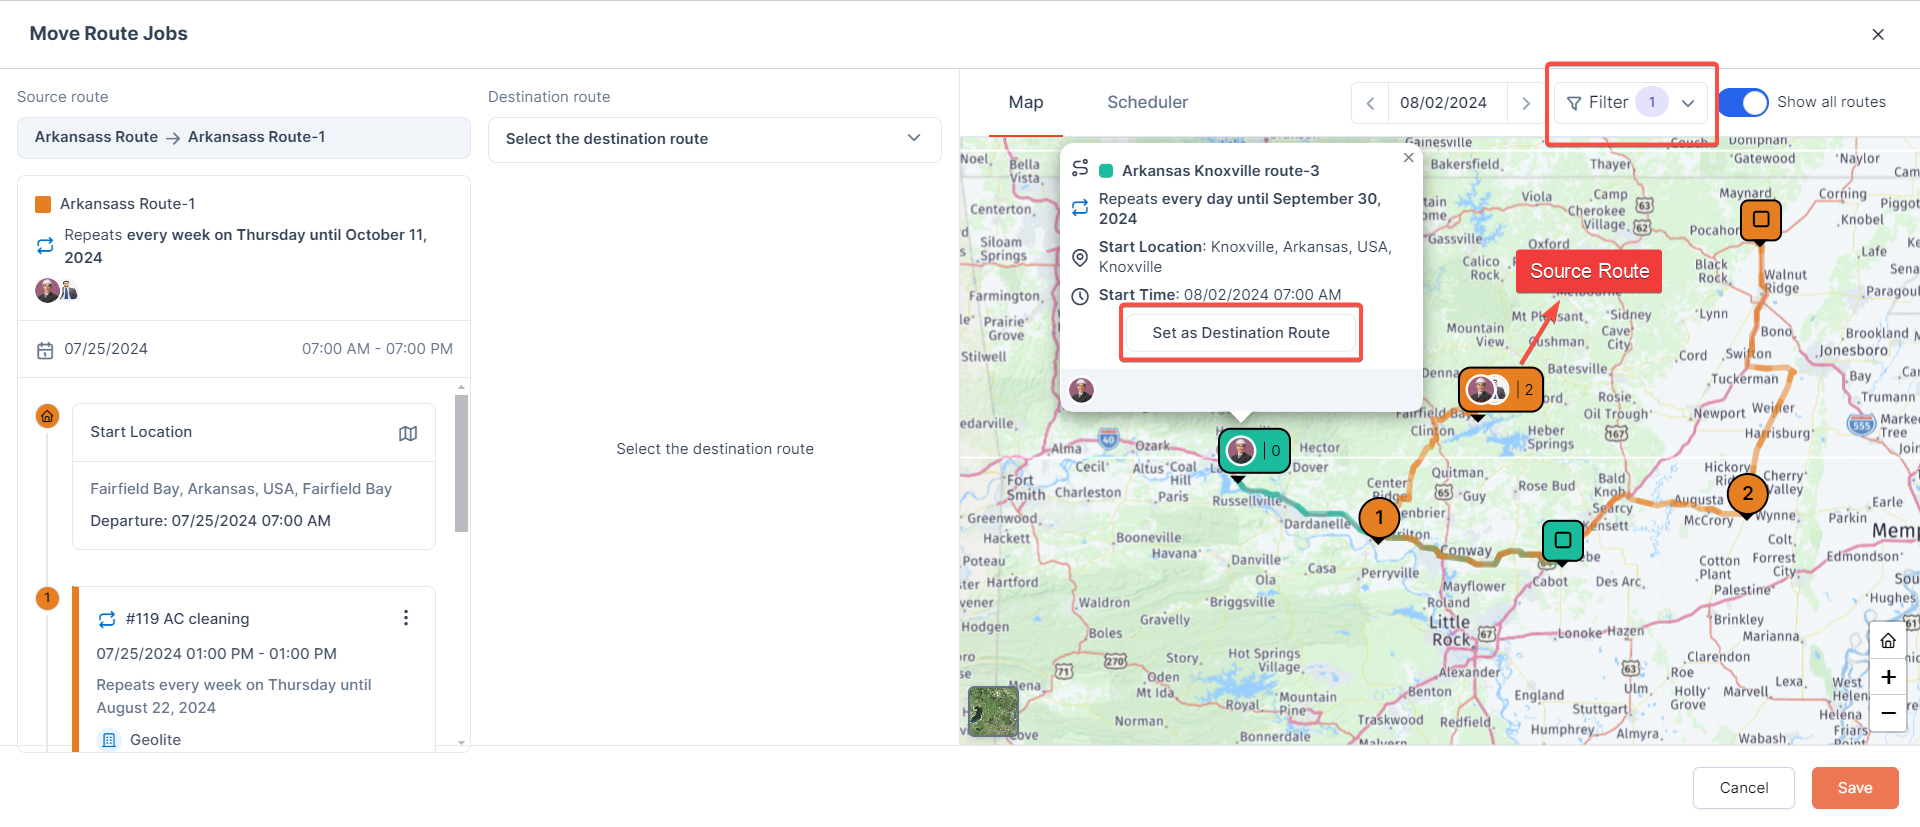Screen dimensions: 1920x827
Task: Click orange end-stop square marker near Pocahontas
Action: [1761, 220]
